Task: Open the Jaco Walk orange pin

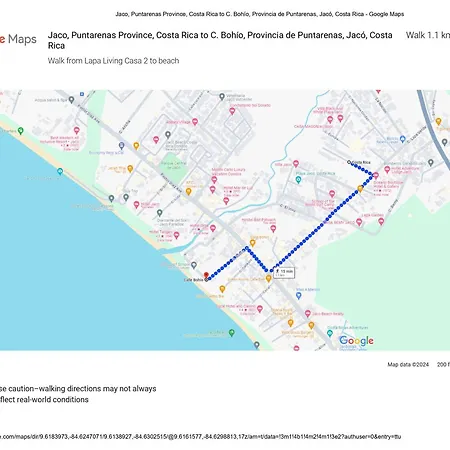Action: pyautogui.click(x=130, y=169)
